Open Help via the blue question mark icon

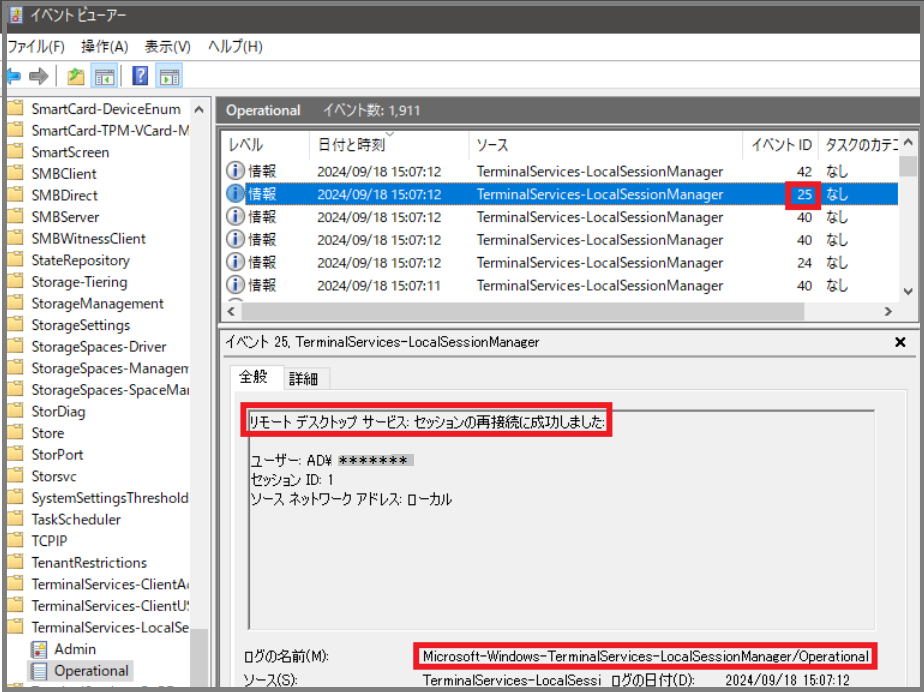(x=140, y=76)
